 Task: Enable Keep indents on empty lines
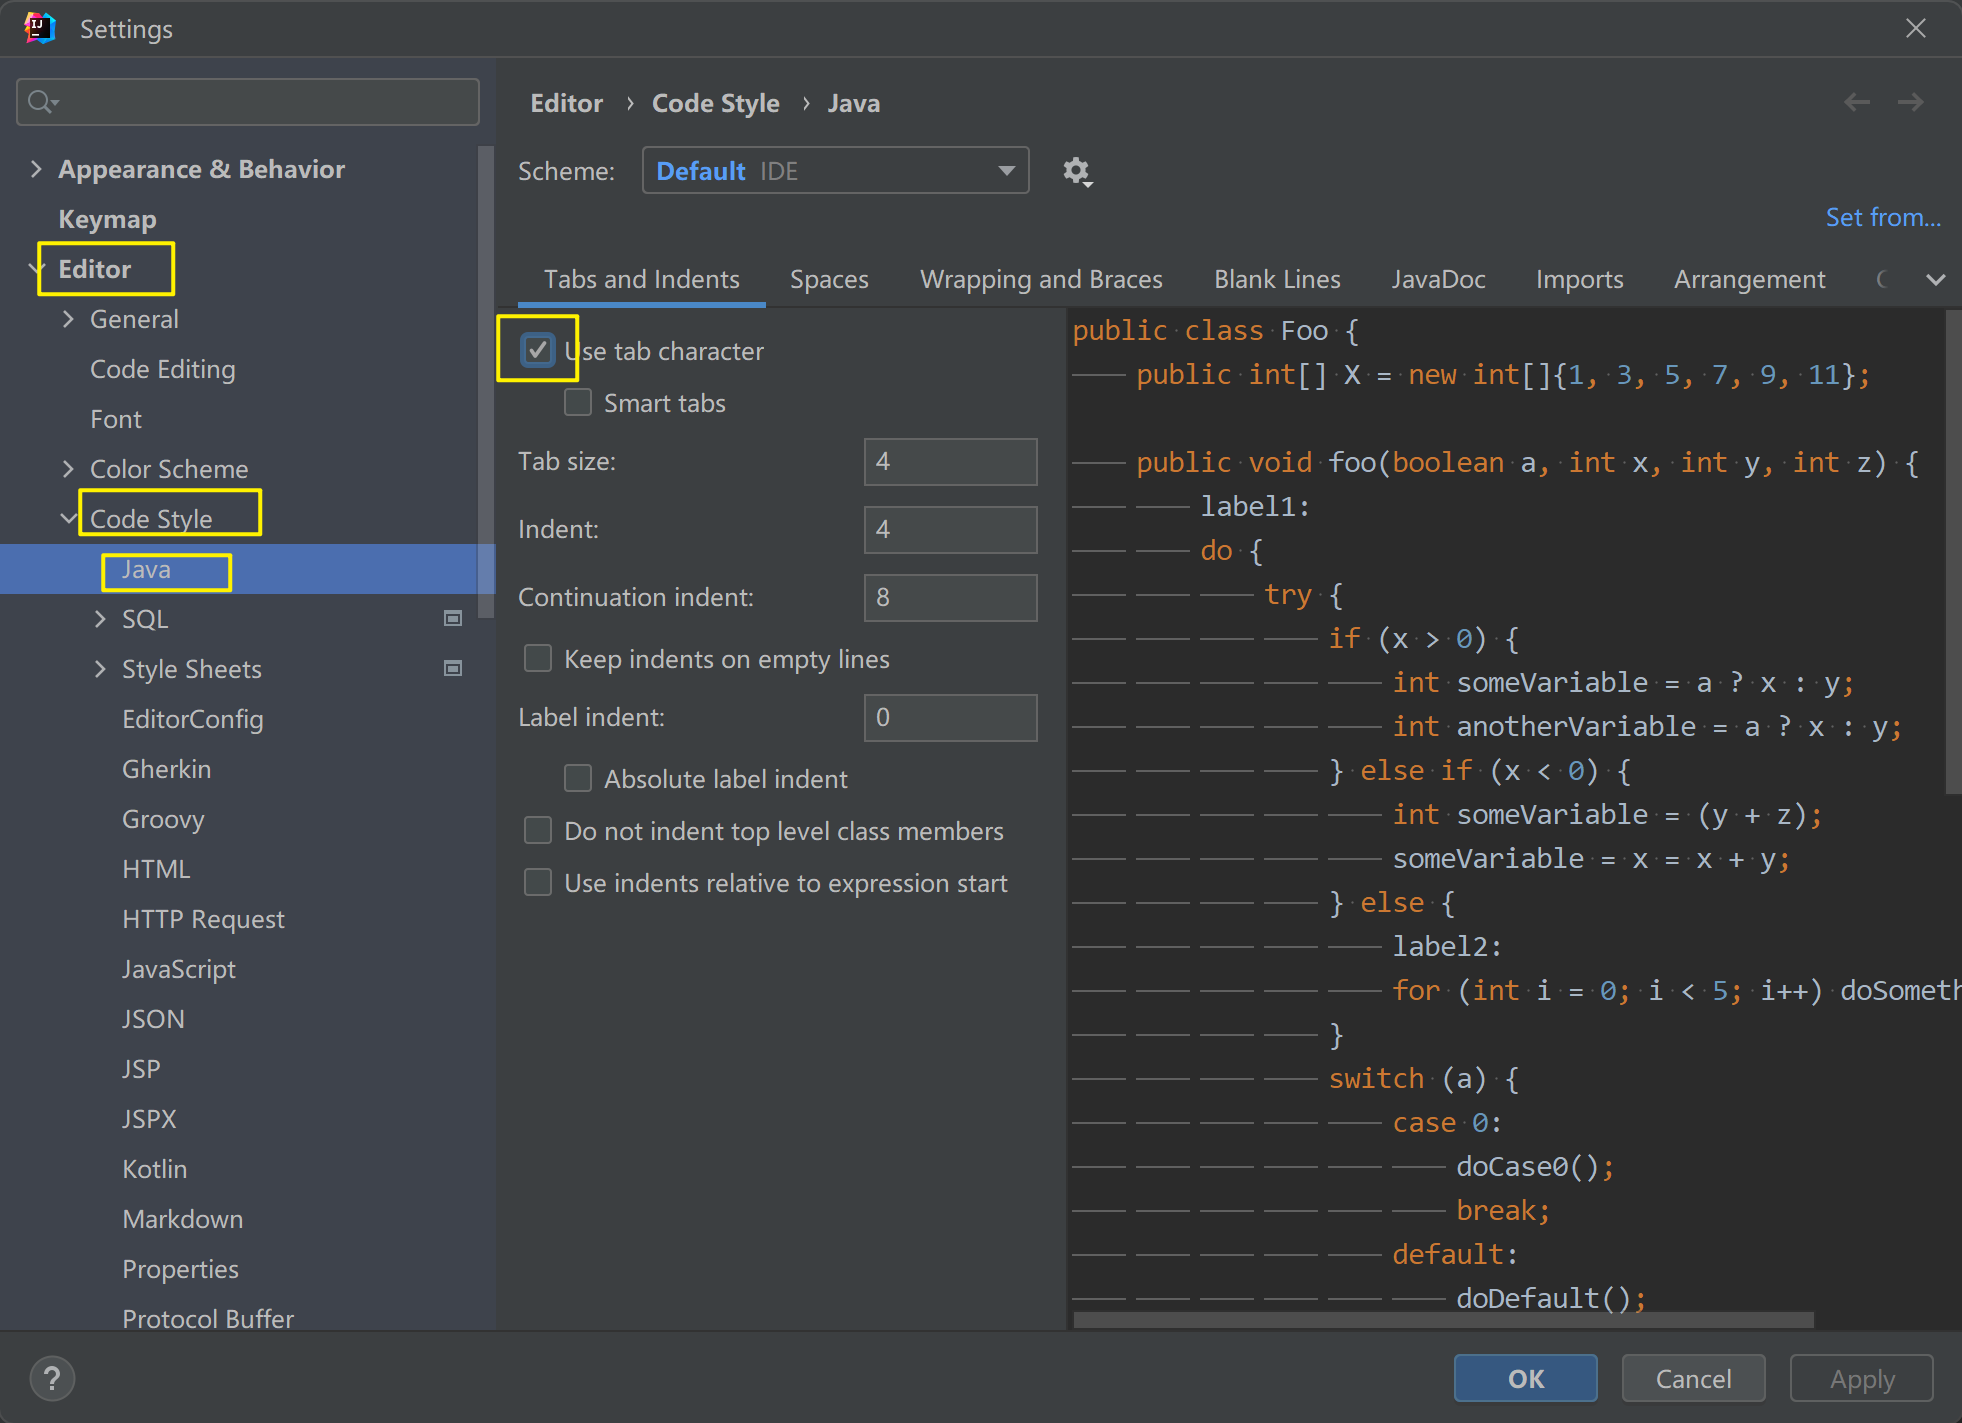(538, 659)
